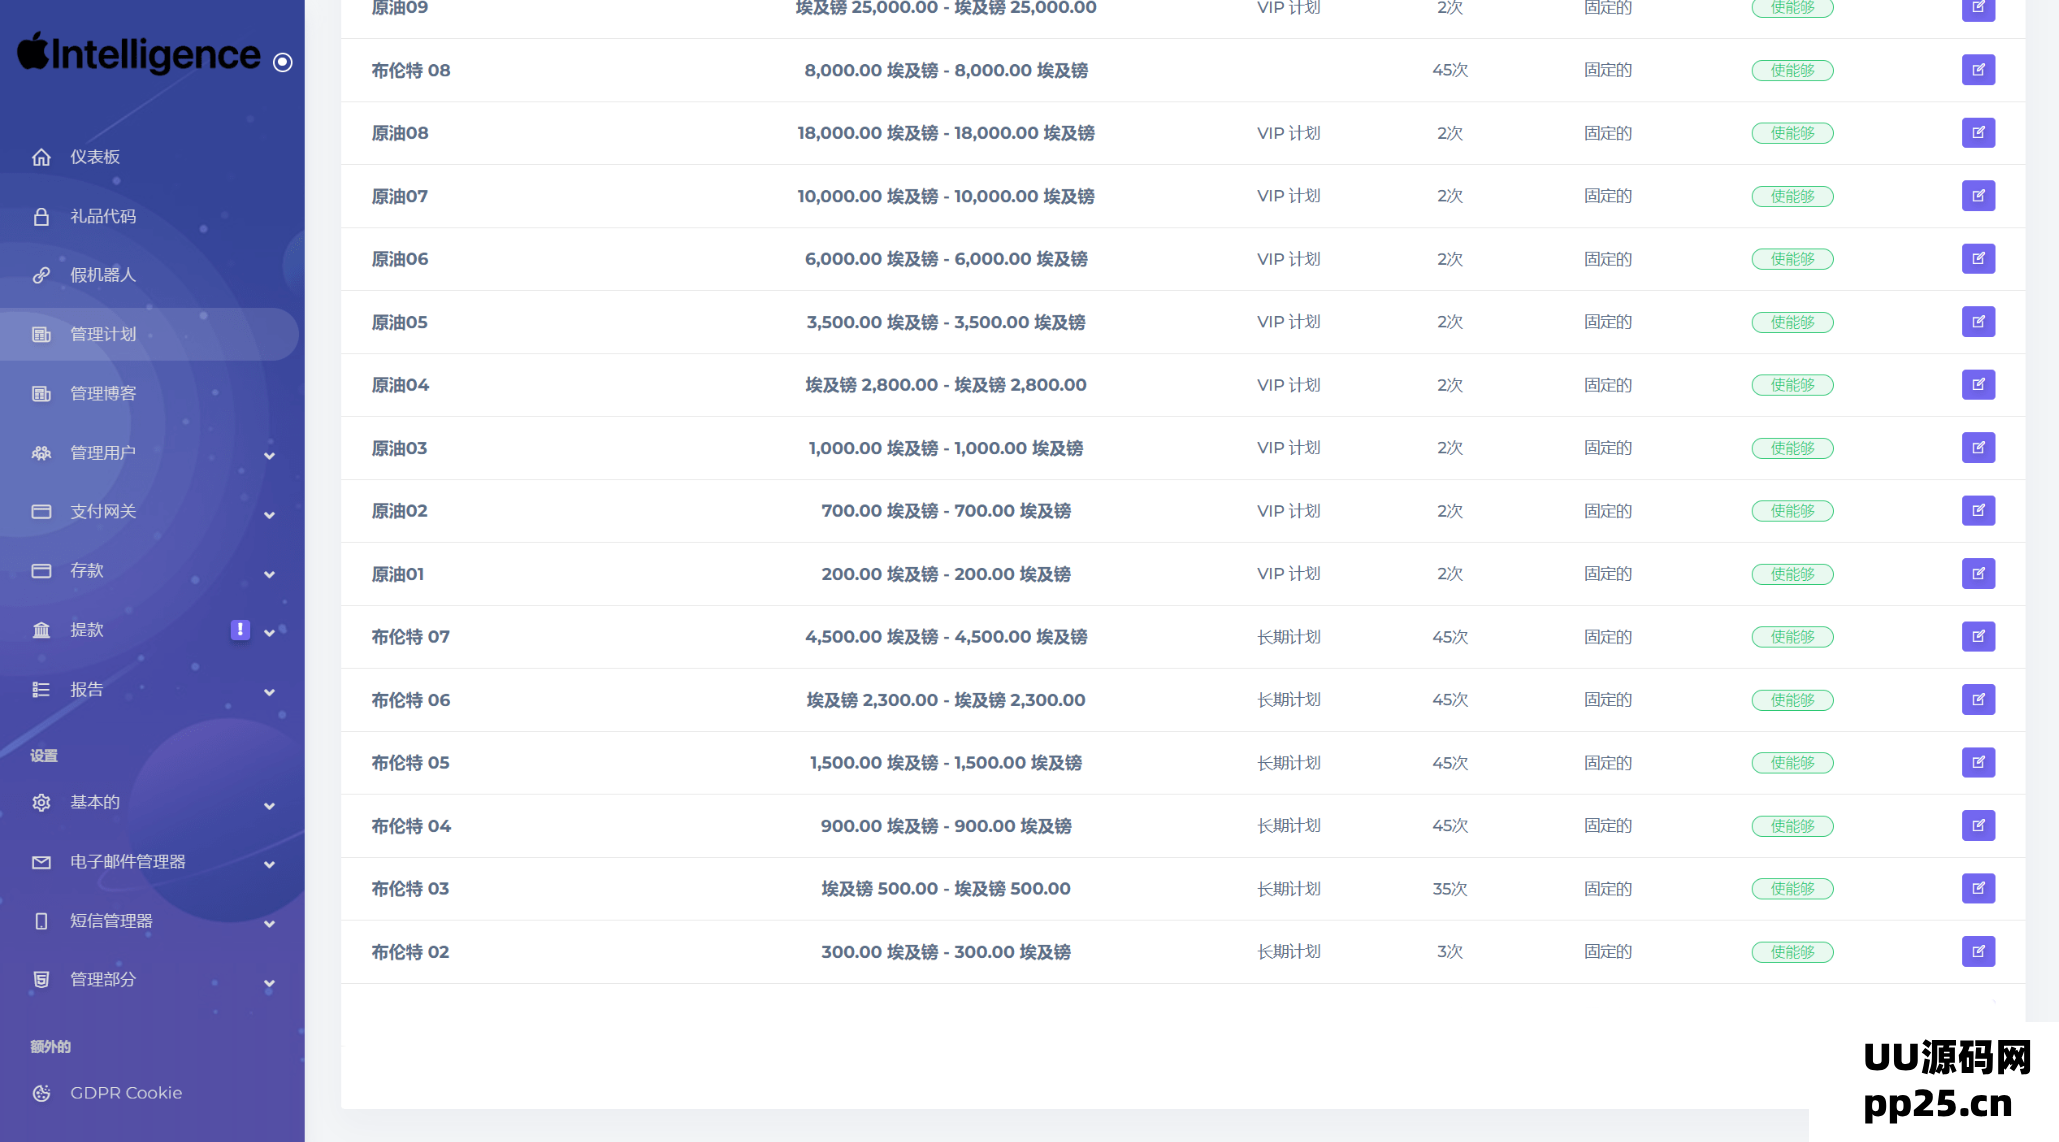Click the 布伦特 07 plan name
This screenshot has width=2059, height=1142.
coord(410,637)
